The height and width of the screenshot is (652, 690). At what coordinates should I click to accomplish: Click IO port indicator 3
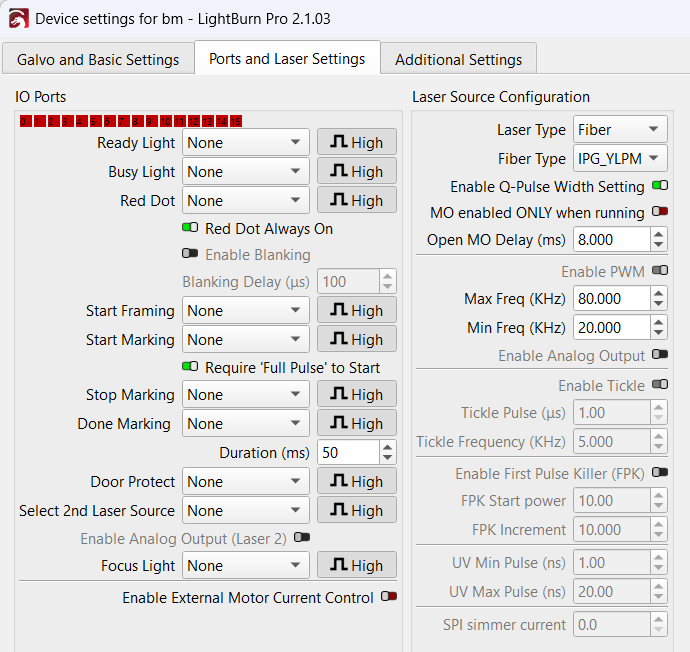(x=68, y=121)
